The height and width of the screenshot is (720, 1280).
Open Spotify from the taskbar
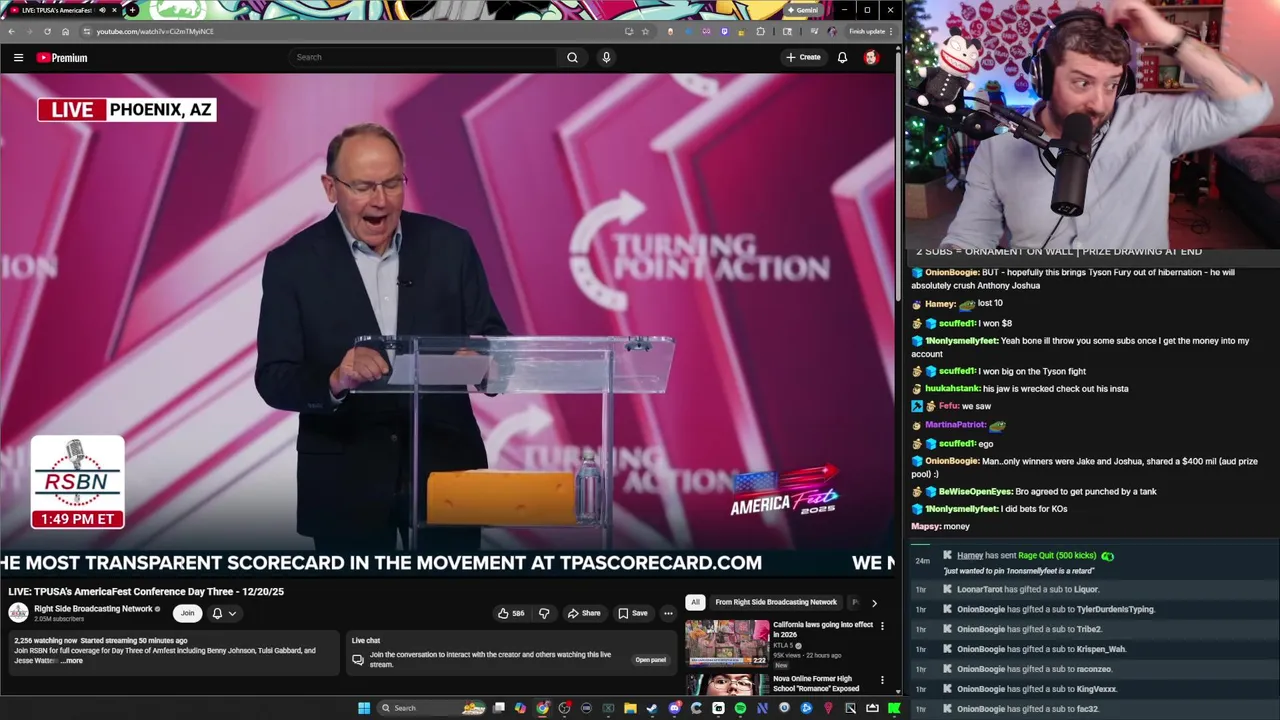coord(740,708)
